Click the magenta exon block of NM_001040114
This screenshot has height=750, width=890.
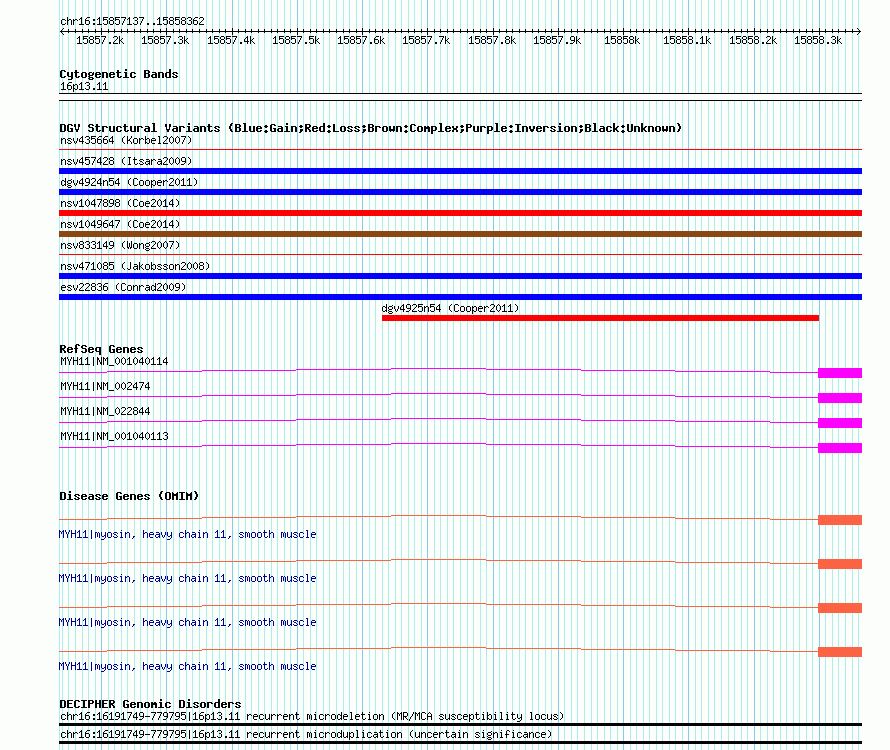coord(840,373)
